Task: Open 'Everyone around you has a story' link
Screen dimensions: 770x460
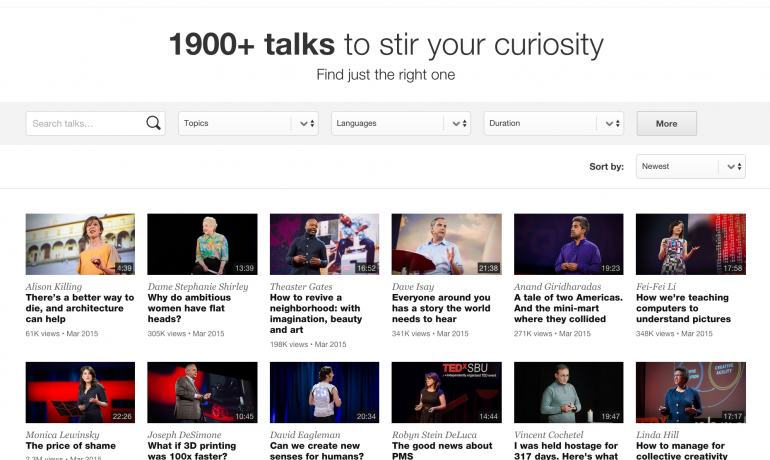Action: tap(441, 308)
